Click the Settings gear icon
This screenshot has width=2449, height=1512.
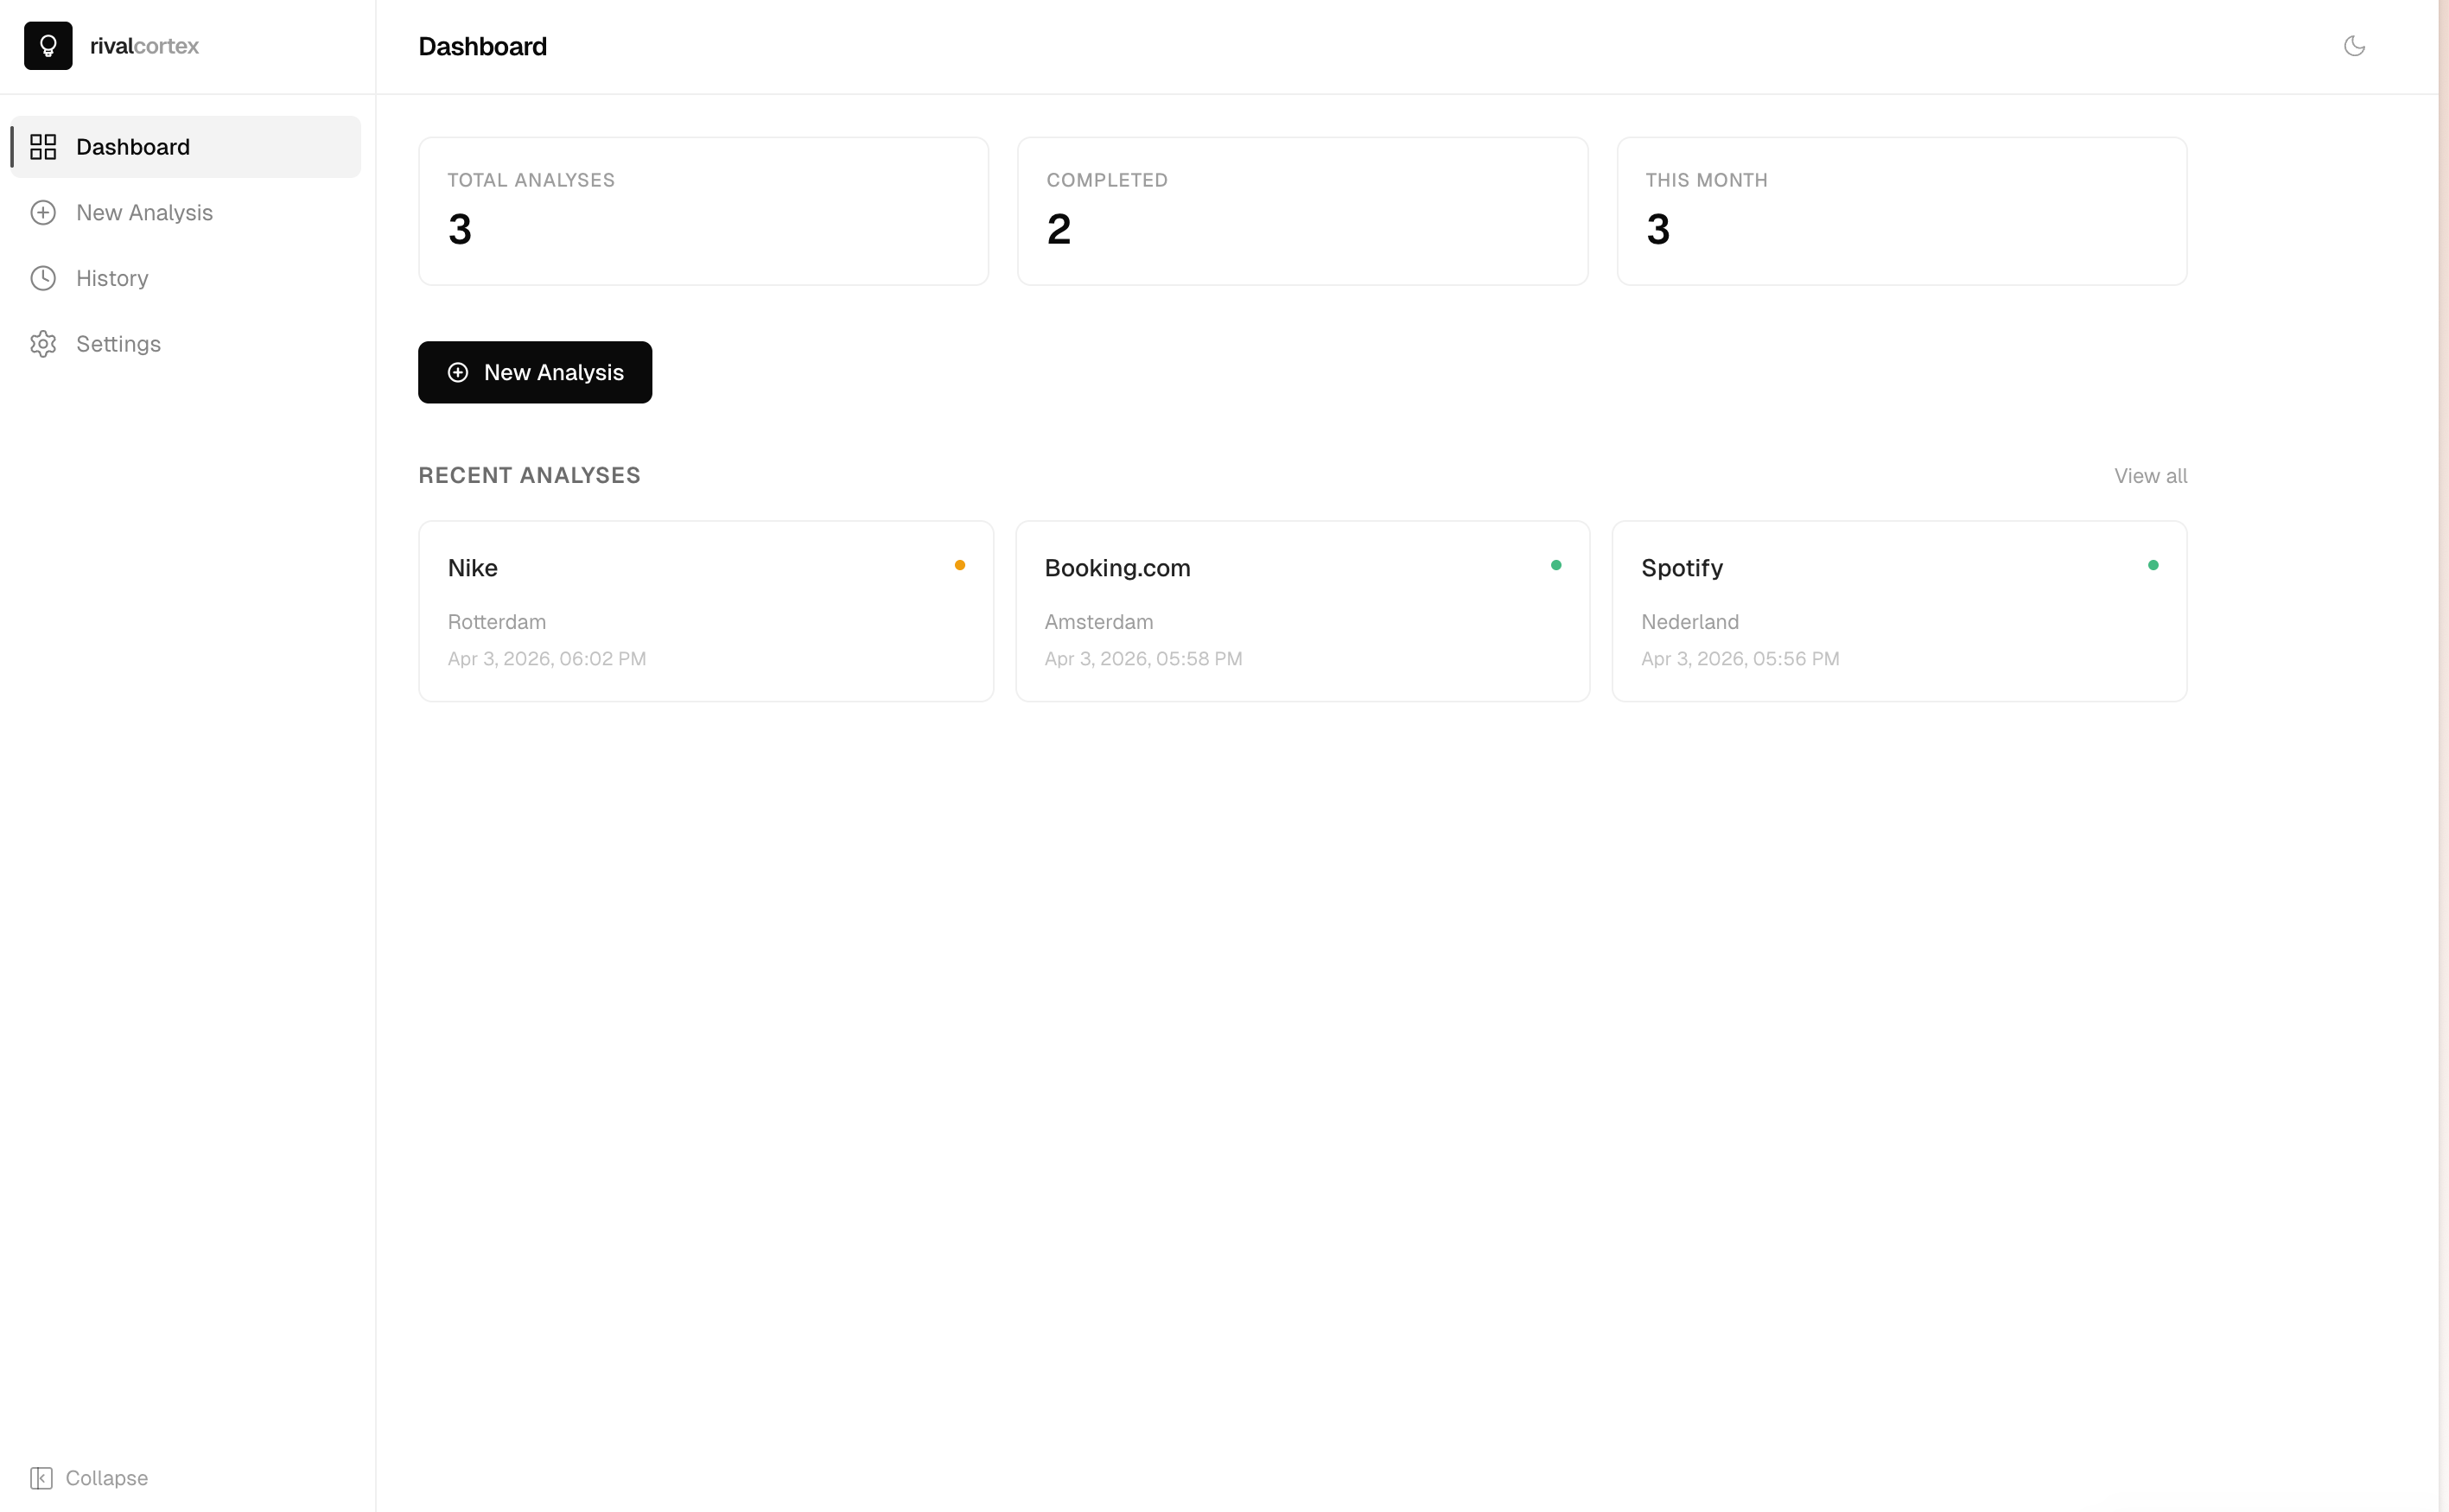coord(43,344)
